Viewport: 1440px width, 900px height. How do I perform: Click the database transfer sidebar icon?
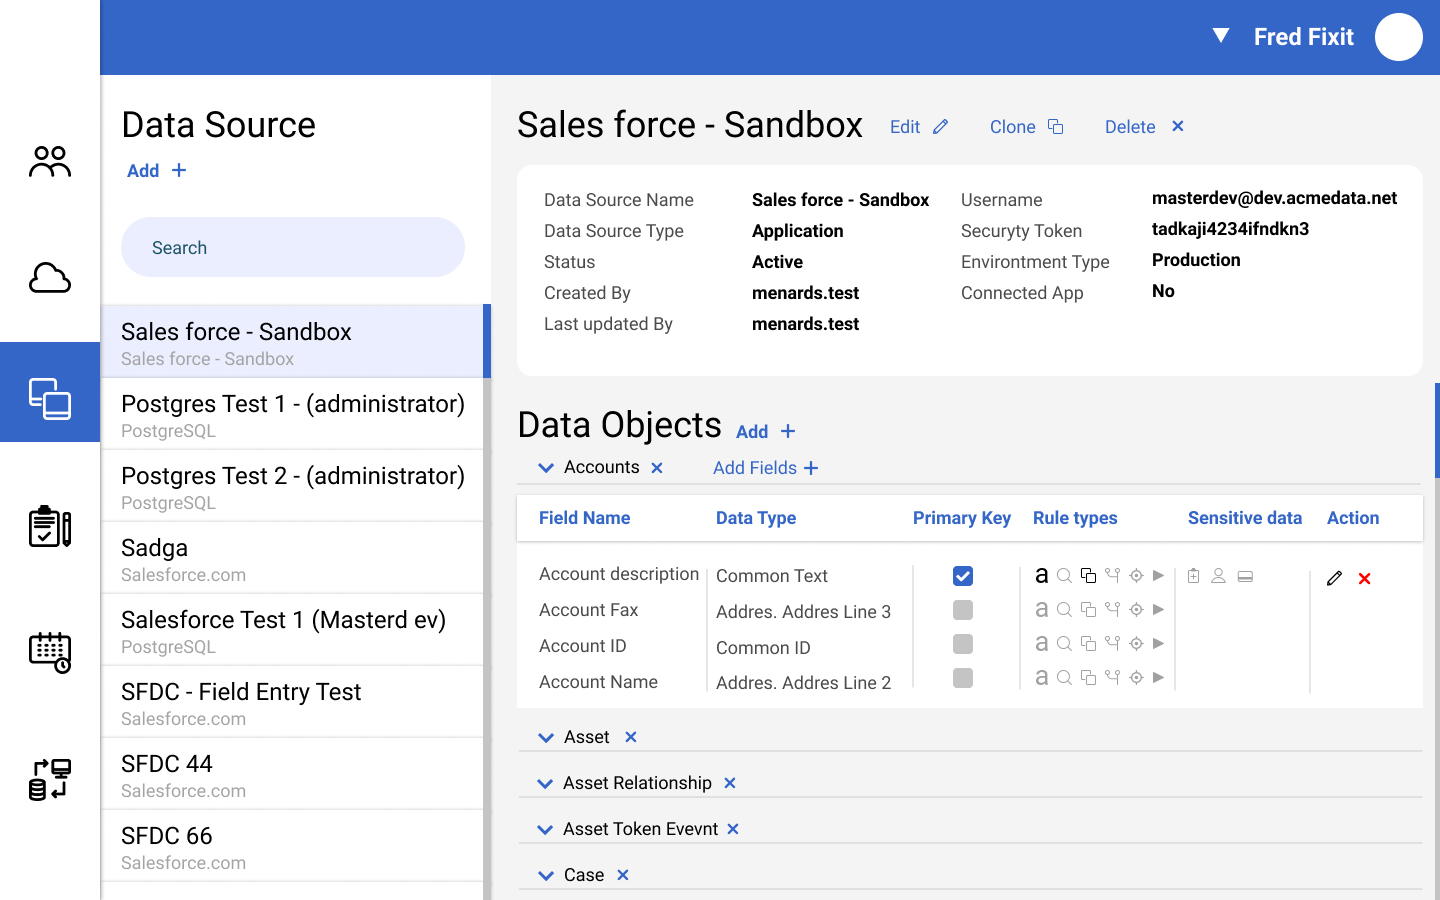(x=50, y=779)
